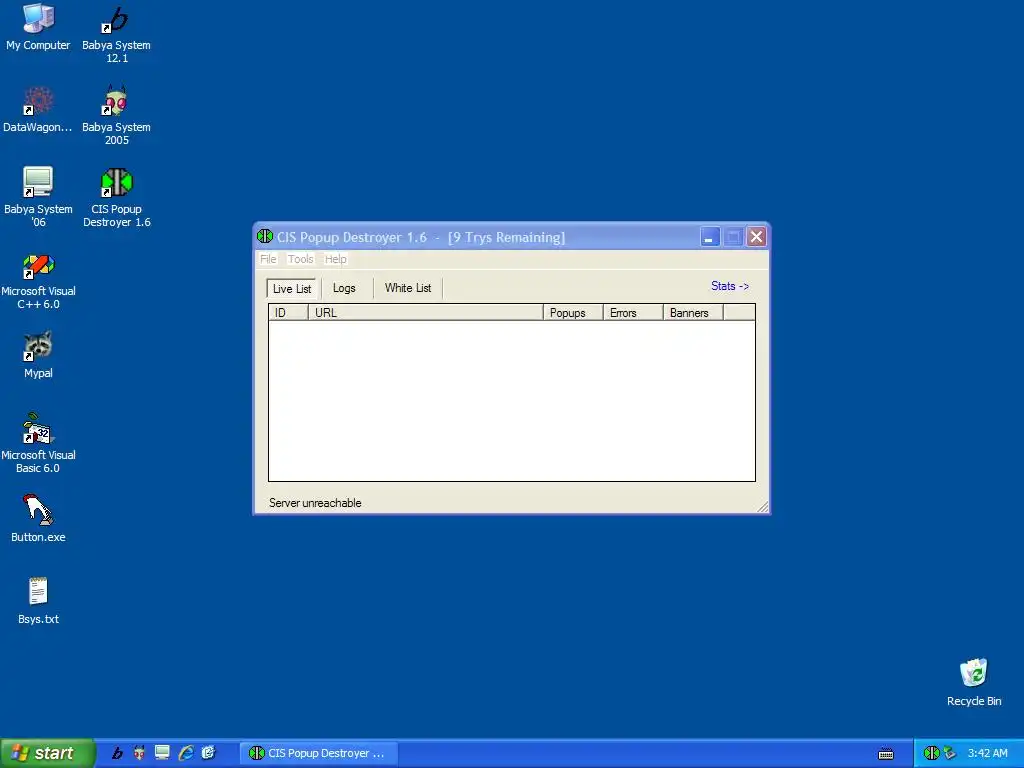
Task: Open the Recycle Bin
Action: (x=974, y=683)
